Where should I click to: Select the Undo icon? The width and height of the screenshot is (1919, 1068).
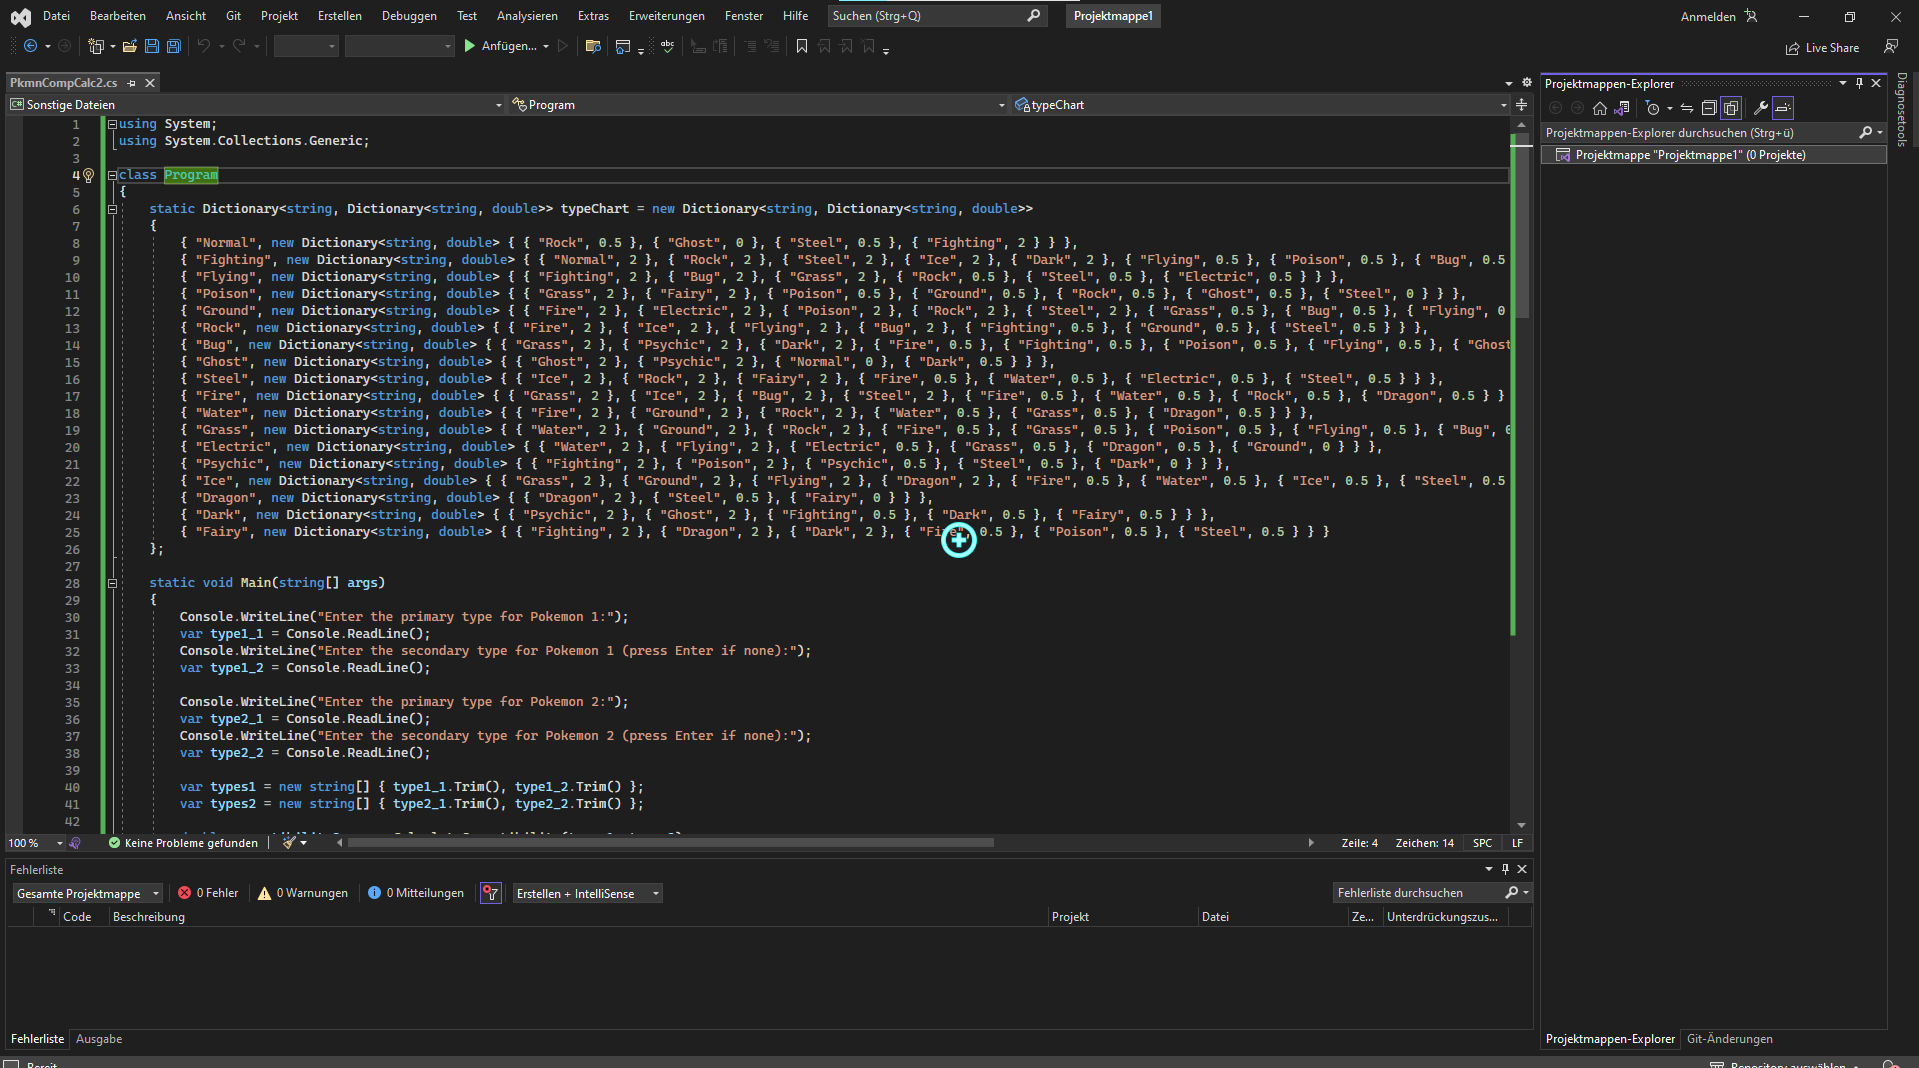(x=205, y=46)
